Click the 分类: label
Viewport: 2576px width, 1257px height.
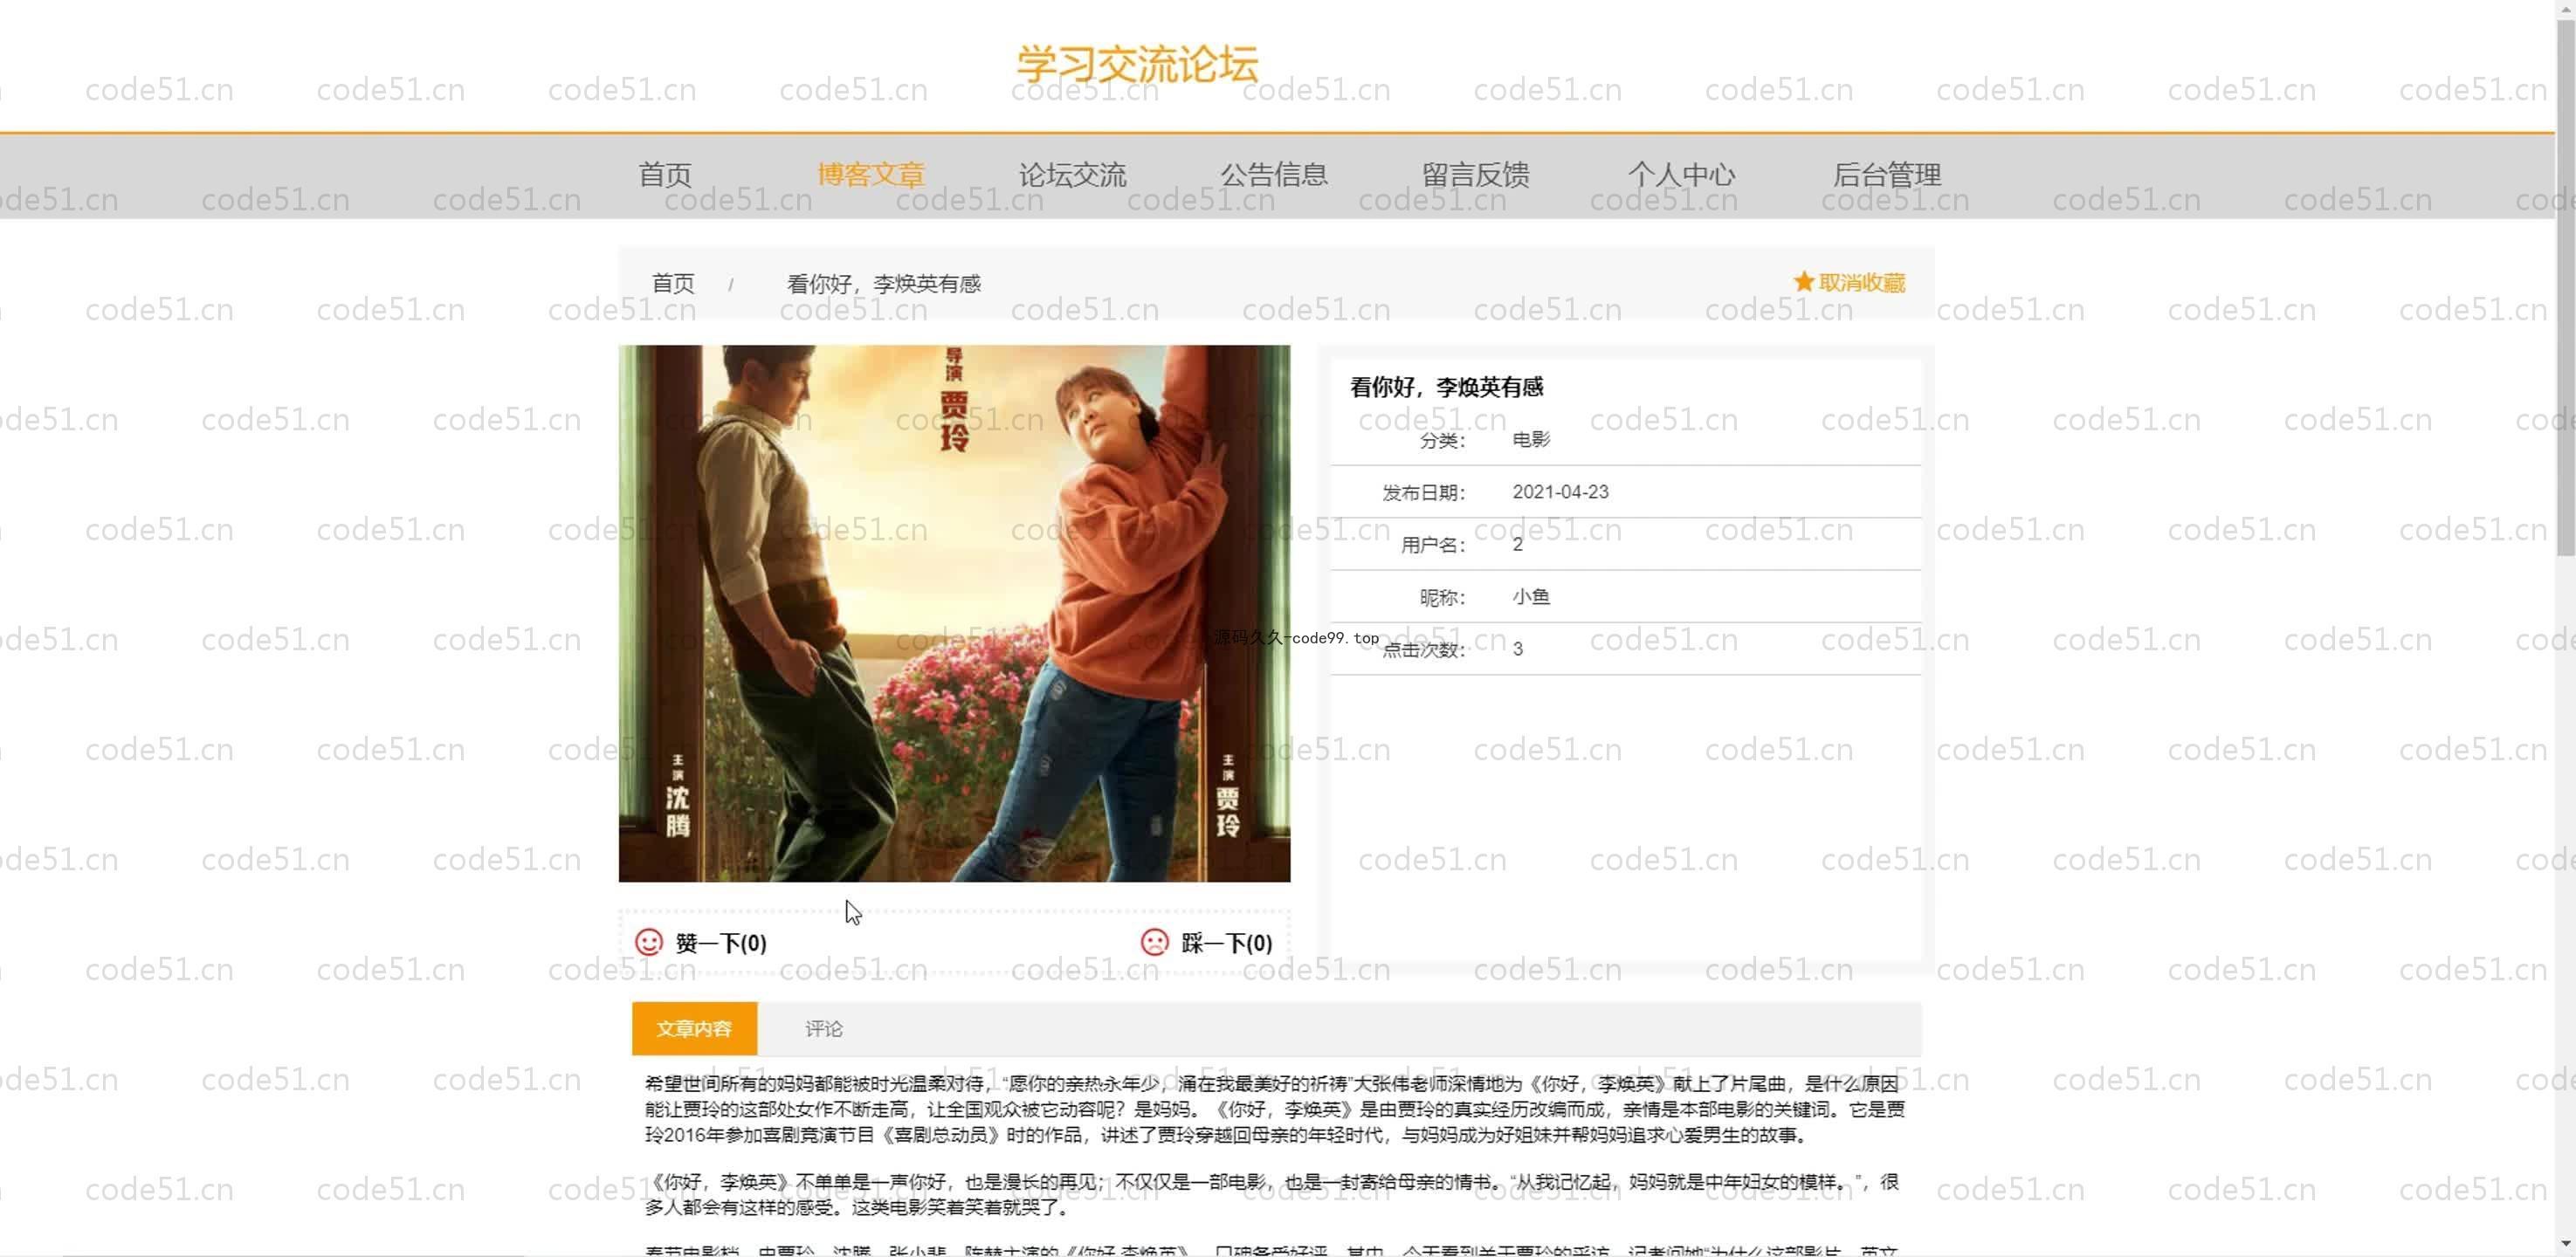pos(1442,440)
